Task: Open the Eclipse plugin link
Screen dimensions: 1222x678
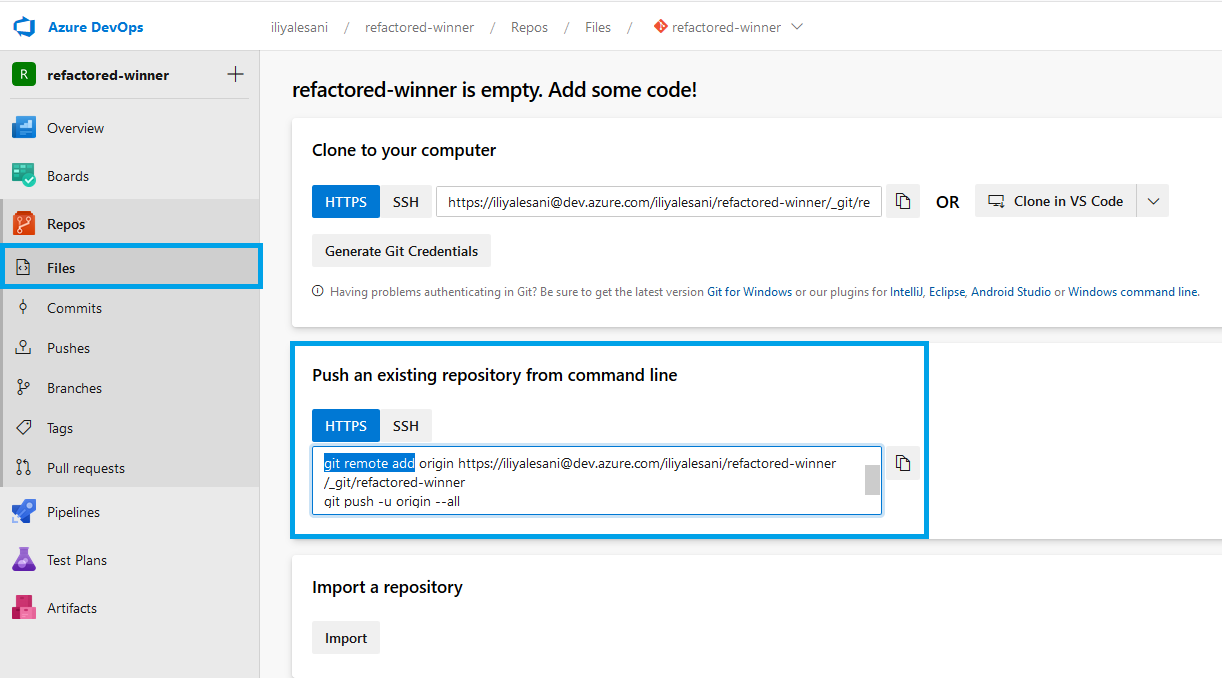Action: (947, 292)
